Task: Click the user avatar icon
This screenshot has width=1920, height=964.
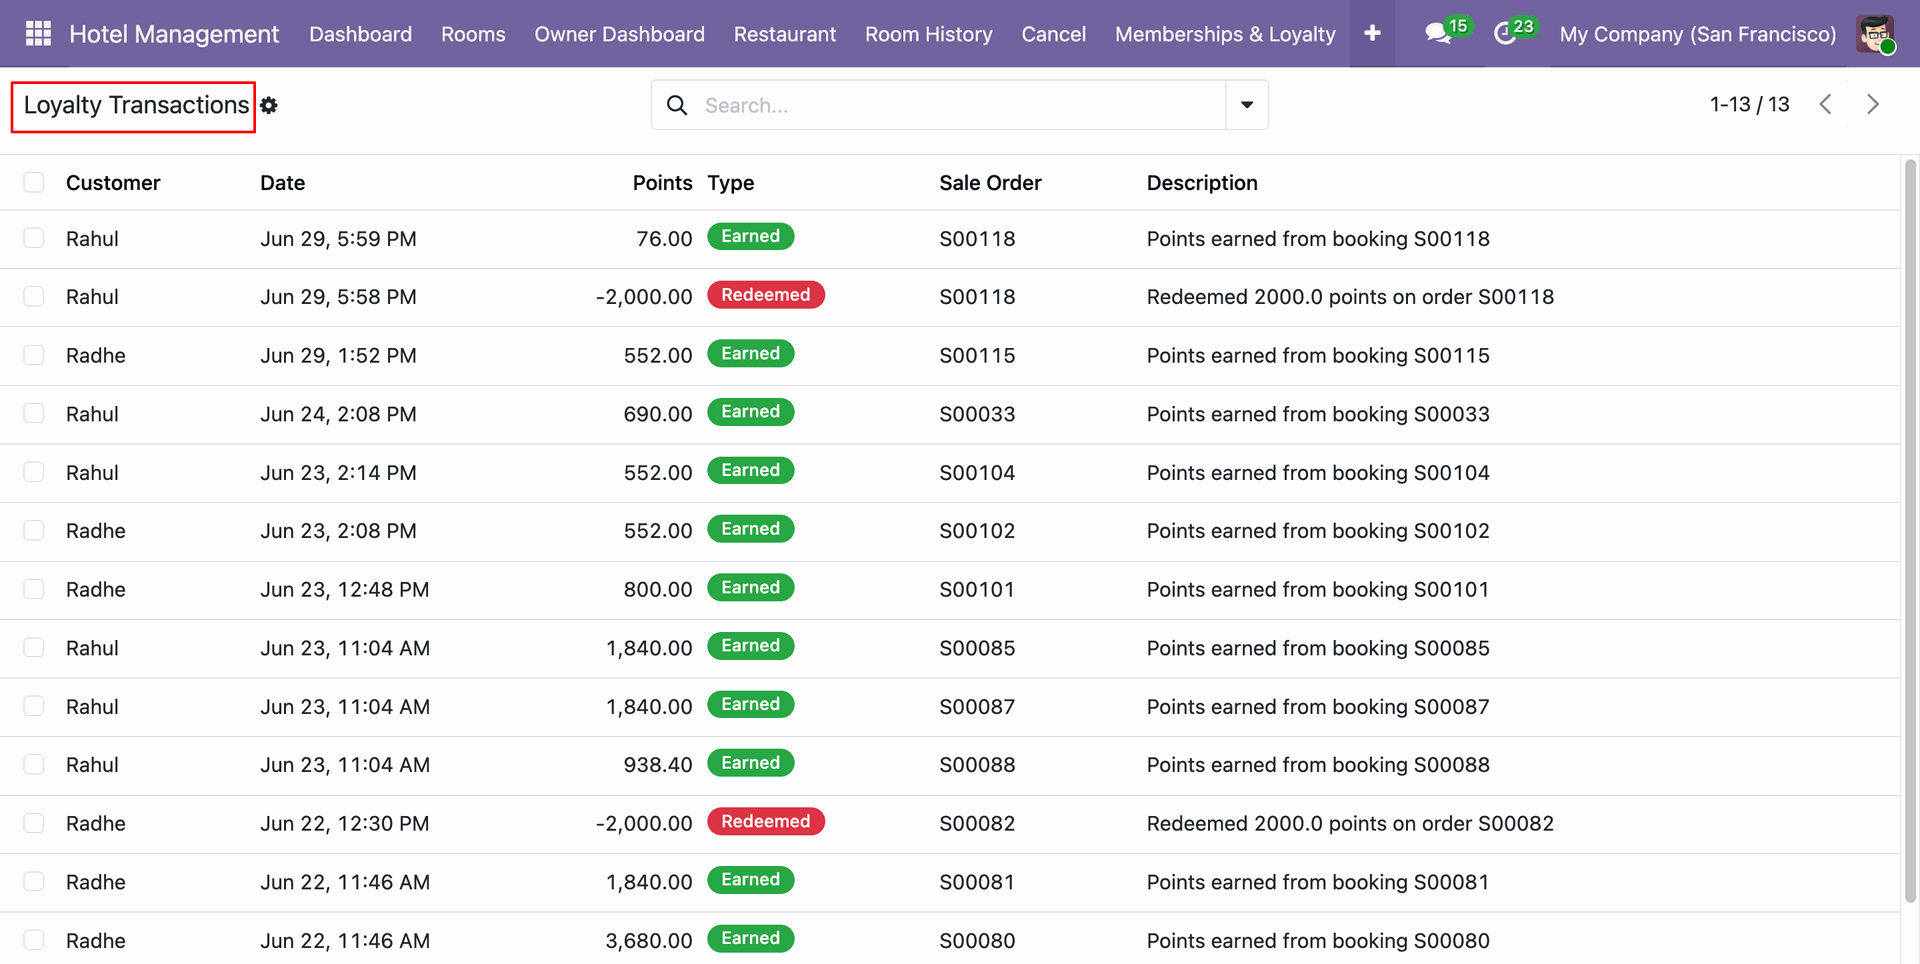Action: (x=1875, y=34)
